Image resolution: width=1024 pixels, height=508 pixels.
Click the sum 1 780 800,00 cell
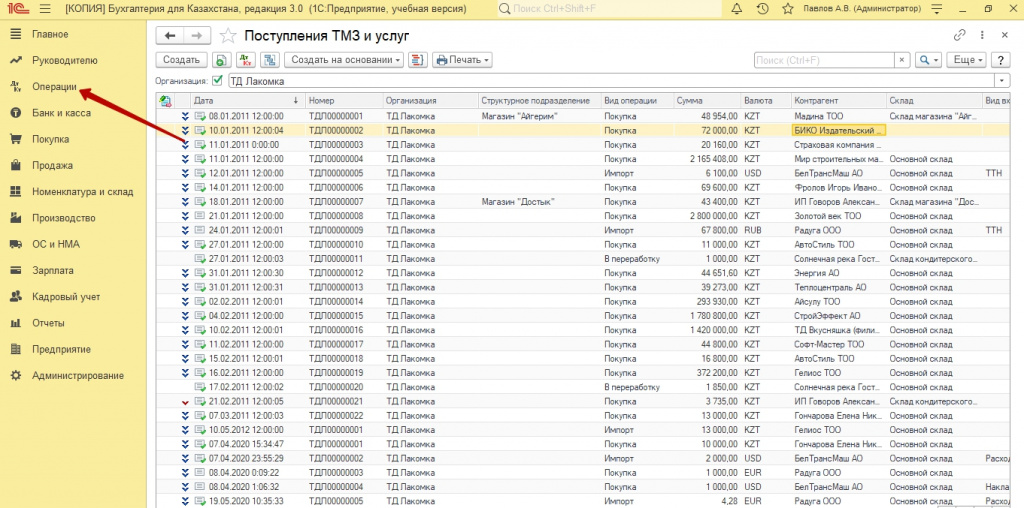(707, 316)
